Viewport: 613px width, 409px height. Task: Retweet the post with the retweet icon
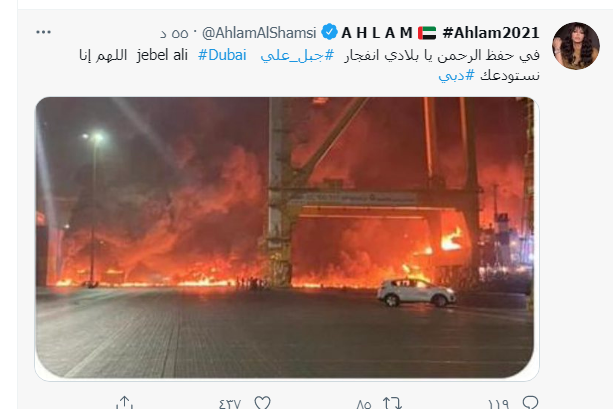click(x=392, y=403)
